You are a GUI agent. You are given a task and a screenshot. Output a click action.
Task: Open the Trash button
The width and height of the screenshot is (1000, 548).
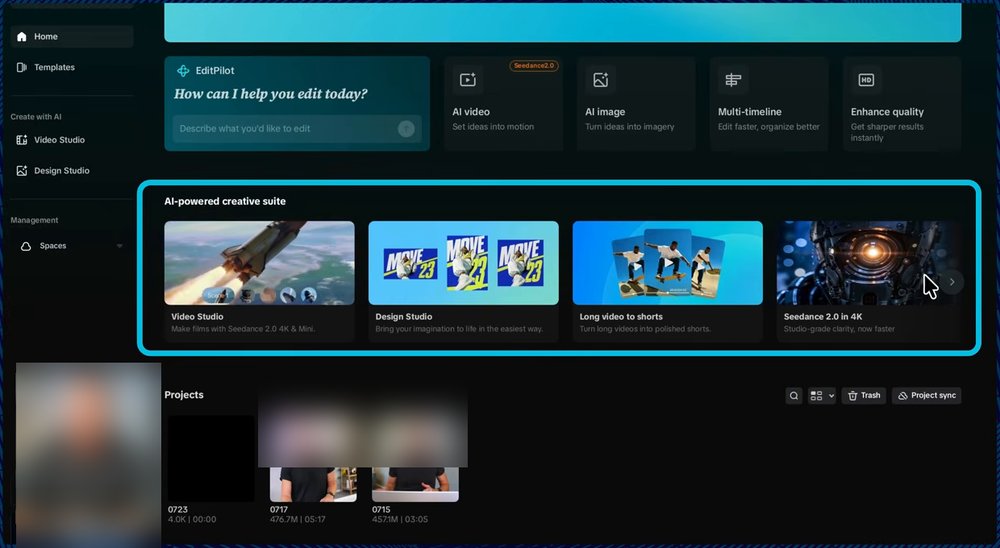click(x=864, y=396)
